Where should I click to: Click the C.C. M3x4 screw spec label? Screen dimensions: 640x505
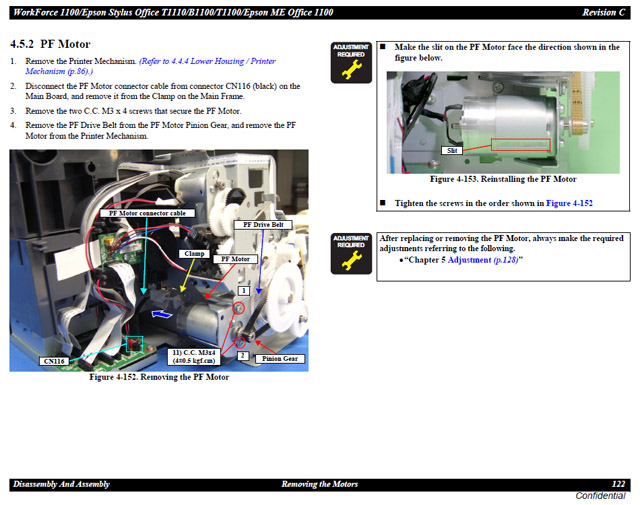point(194,357)
